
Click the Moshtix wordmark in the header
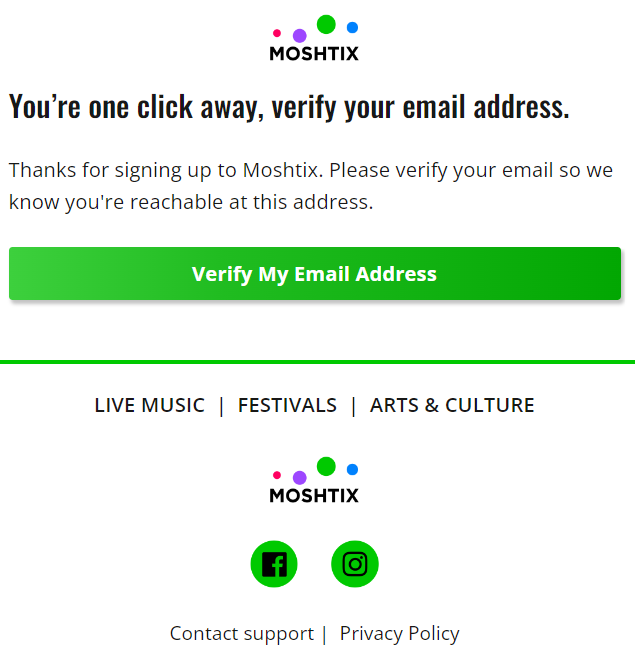314,54
